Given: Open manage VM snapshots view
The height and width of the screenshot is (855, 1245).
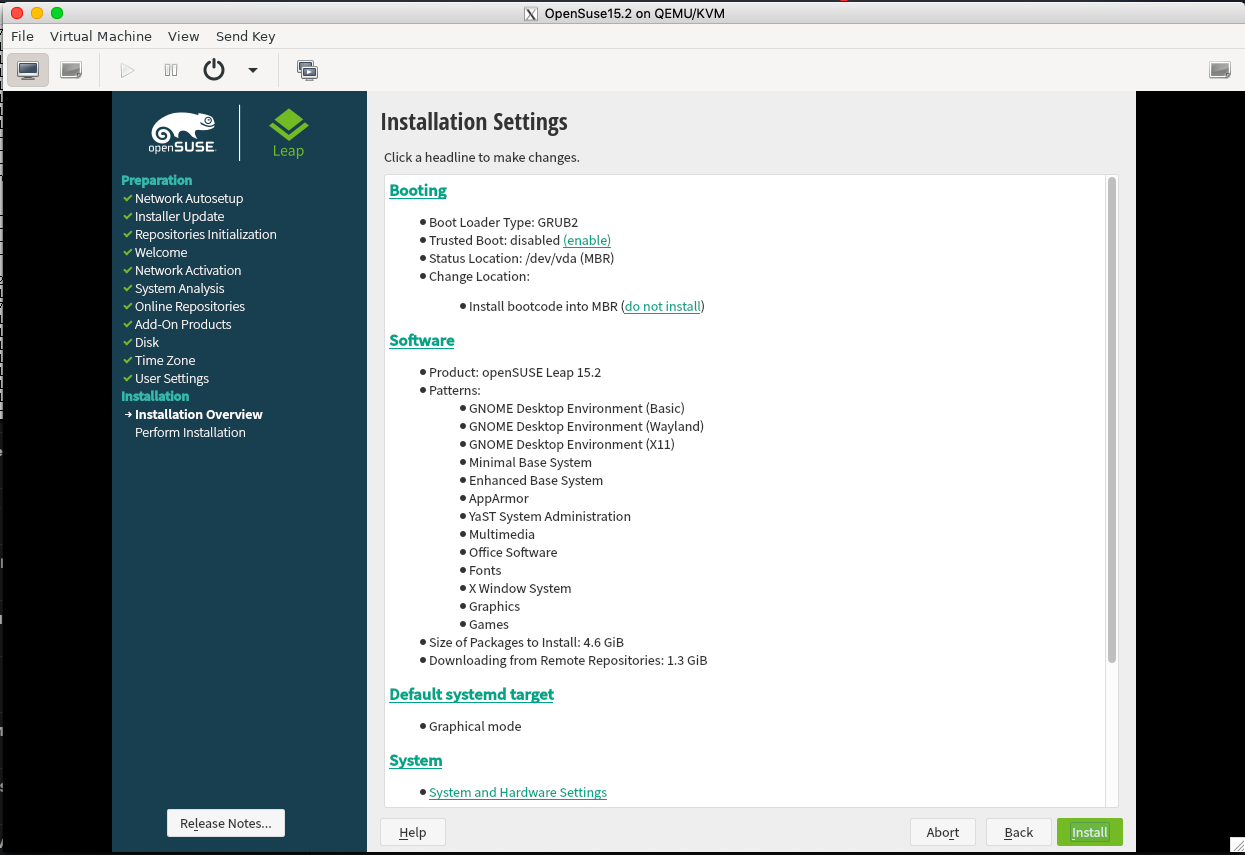Looking at the screenshot, I should [x=307, y=70].
